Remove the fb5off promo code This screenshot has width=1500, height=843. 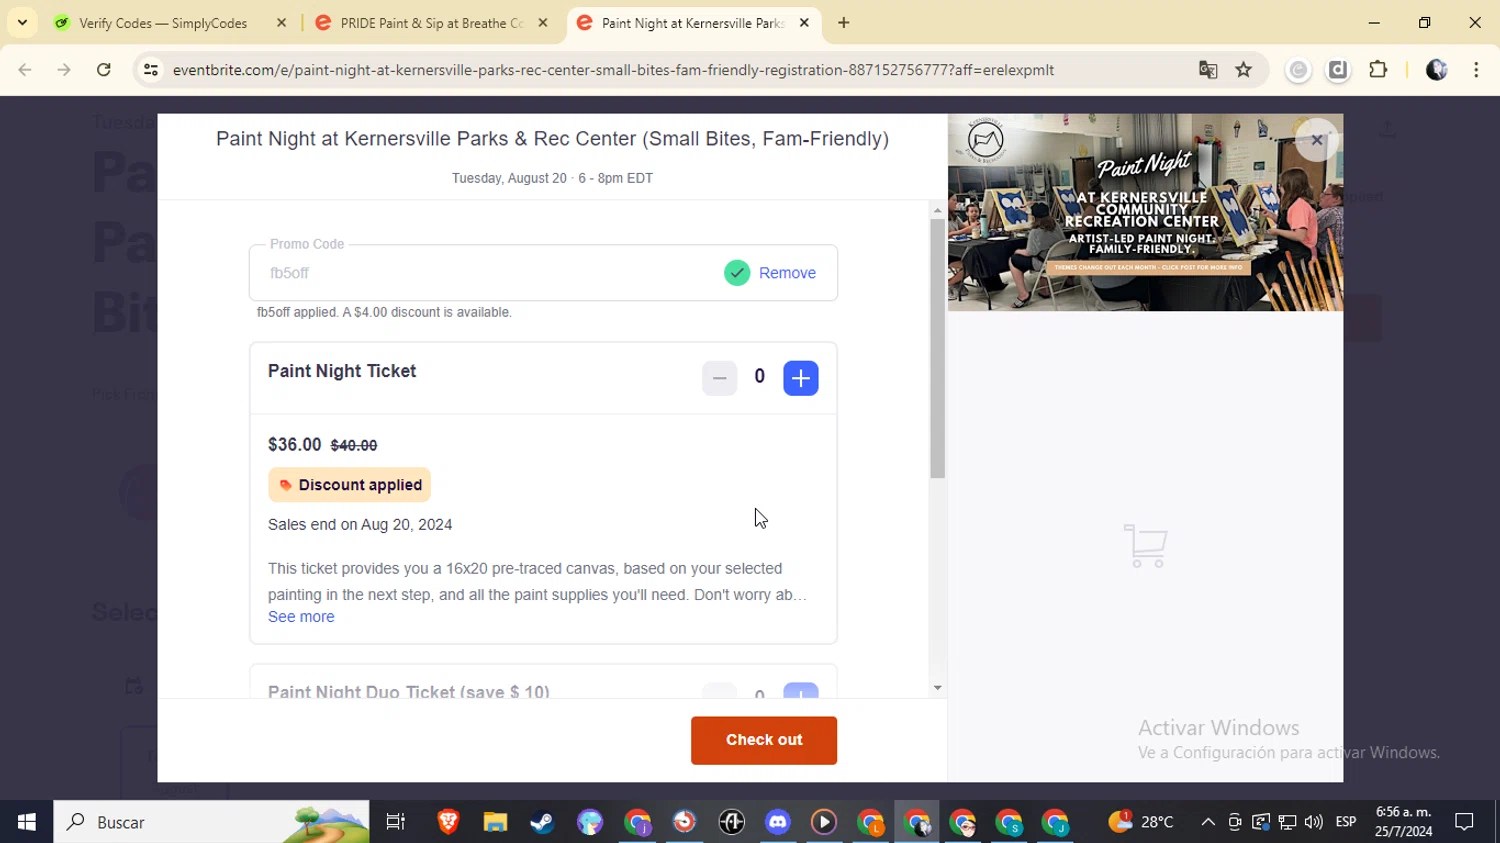click(x=787, y=273)
